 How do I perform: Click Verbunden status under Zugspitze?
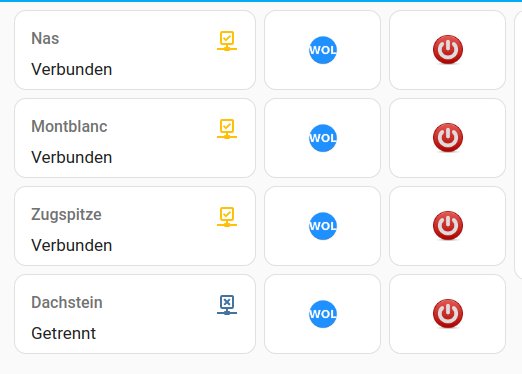[71, 245]
